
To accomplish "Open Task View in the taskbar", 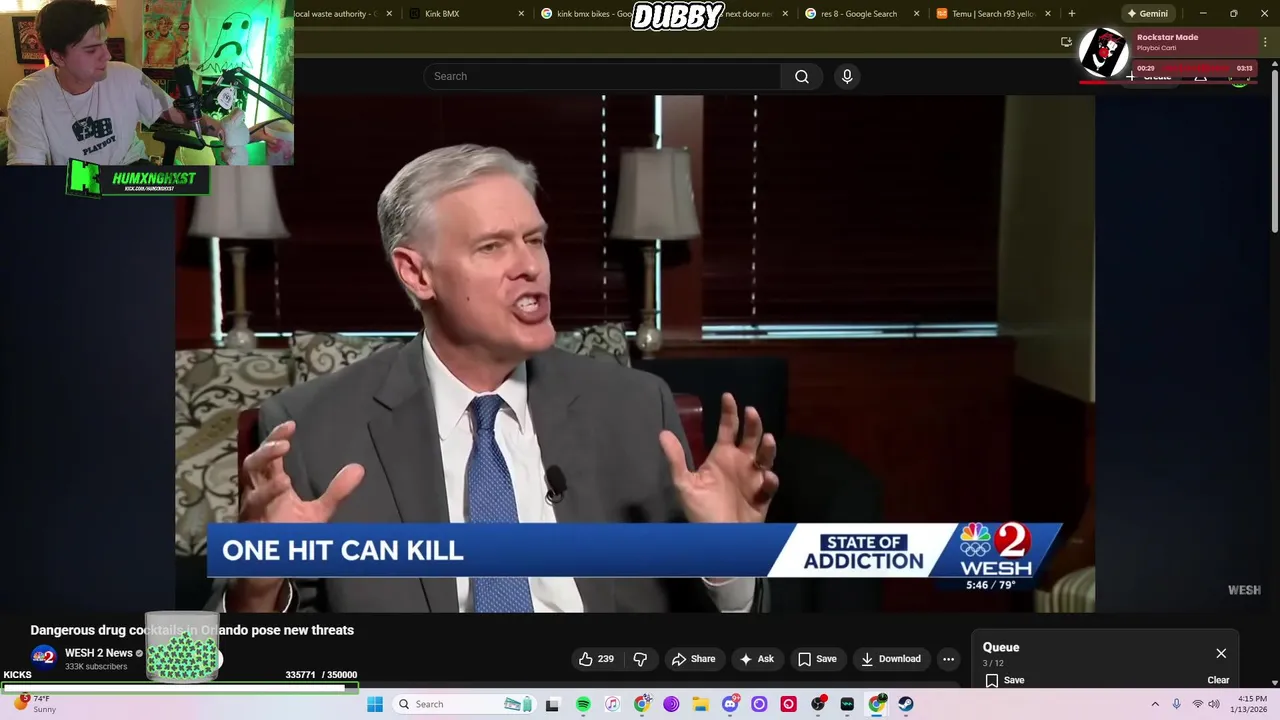I will click(x=552, y=704).
